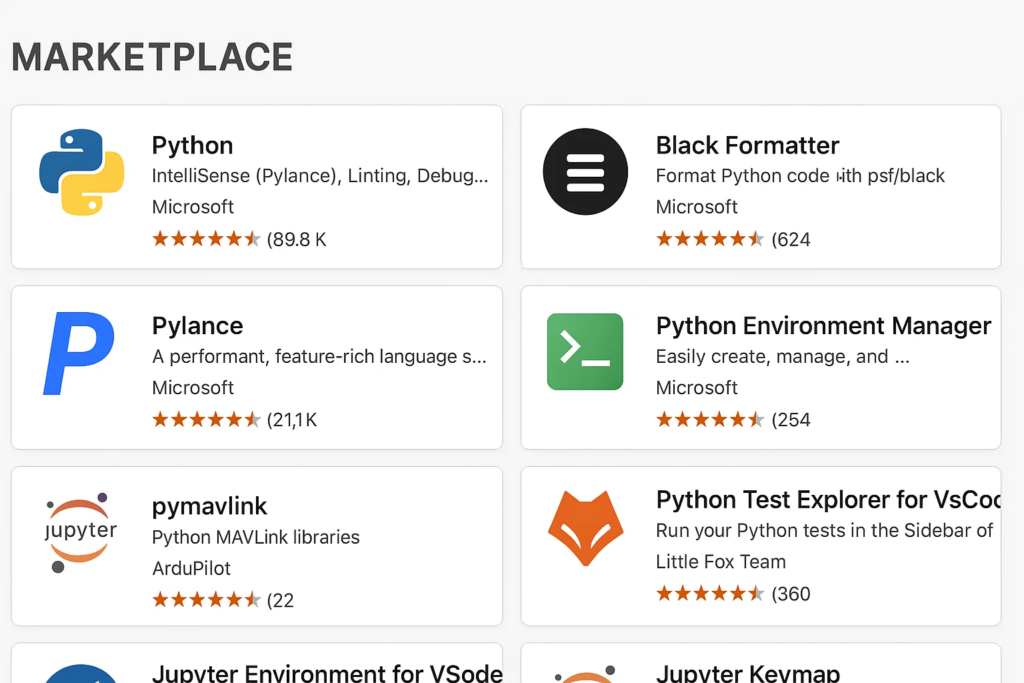Image resolution: width=1024 pixels, height=683 pixels.
Task: Click 'Python MAVLink libraries' description
Action: [x=255, y=537]
